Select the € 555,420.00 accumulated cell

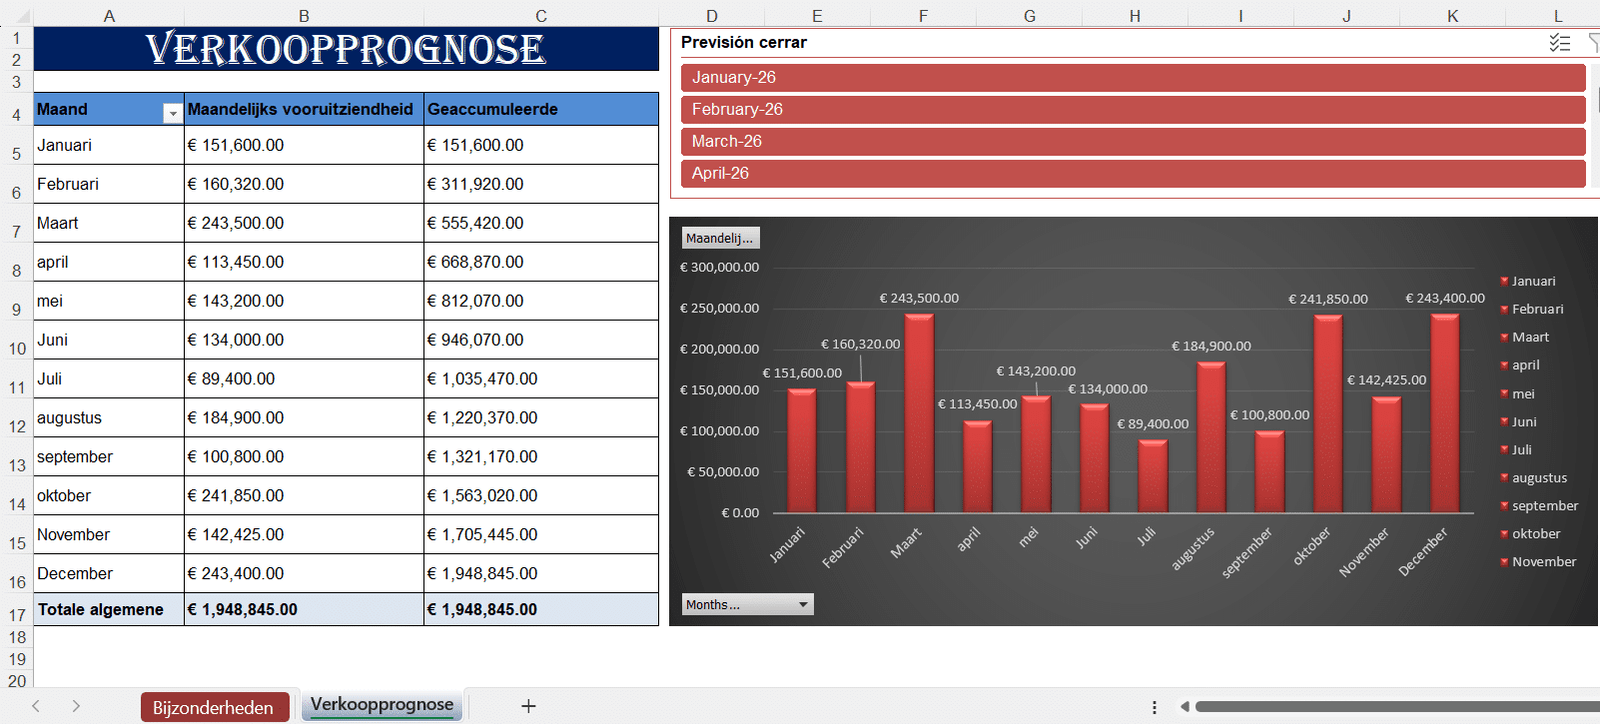(x=541, y=223)
